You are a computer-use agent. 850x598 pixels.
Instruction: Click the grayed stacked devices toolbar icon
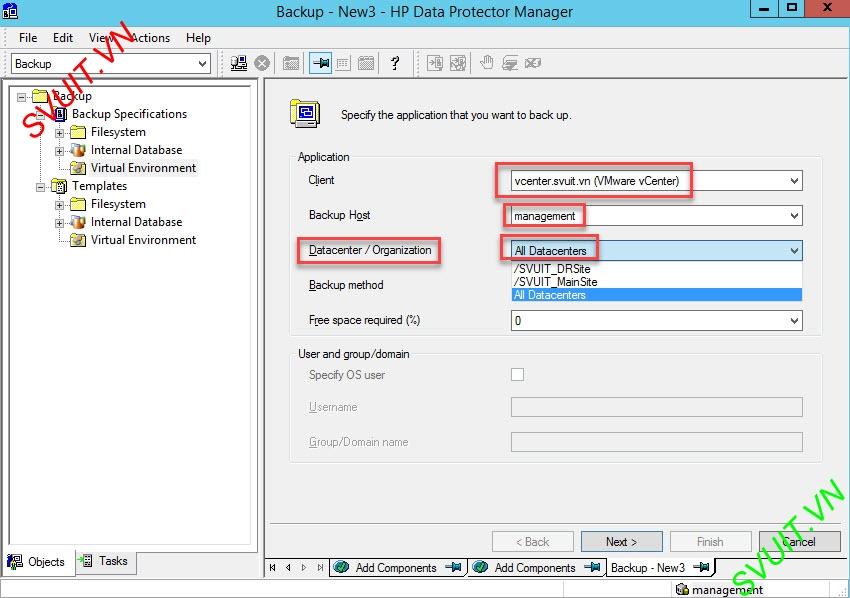(510, 63)
